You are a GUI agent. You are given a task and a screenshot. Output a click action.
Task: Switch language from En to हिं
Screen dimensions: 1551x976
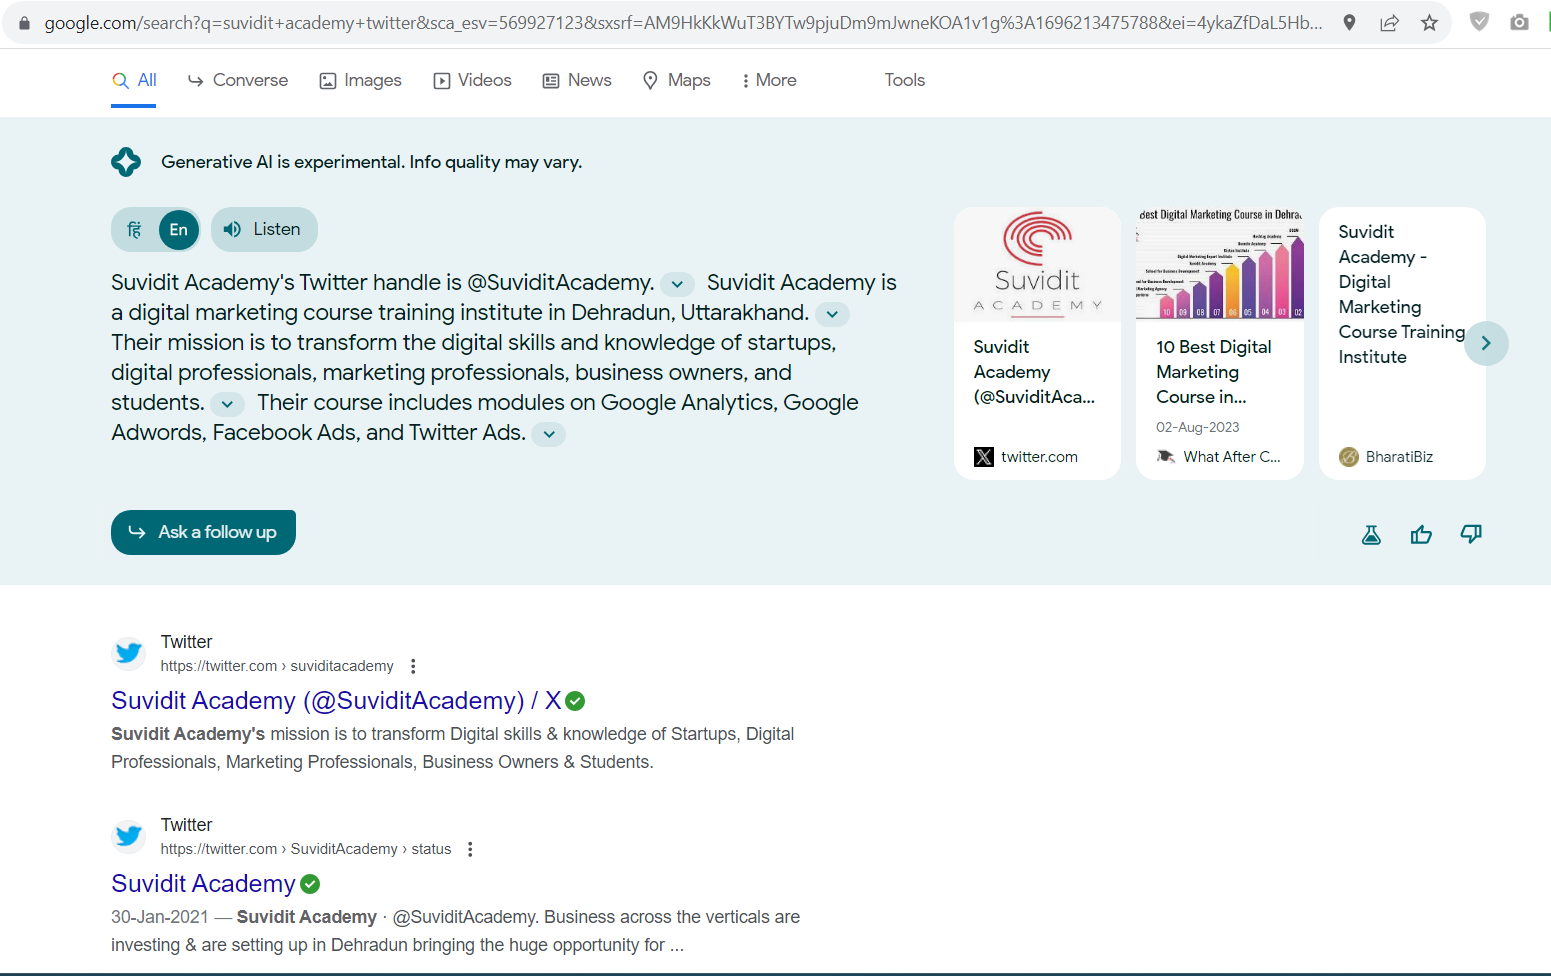pyautogui.click(x=133, y=229)
